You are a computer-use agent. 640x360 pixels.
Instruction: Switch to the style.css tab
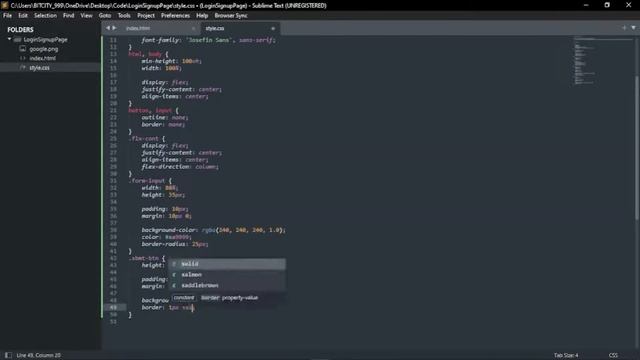(215, 28)
